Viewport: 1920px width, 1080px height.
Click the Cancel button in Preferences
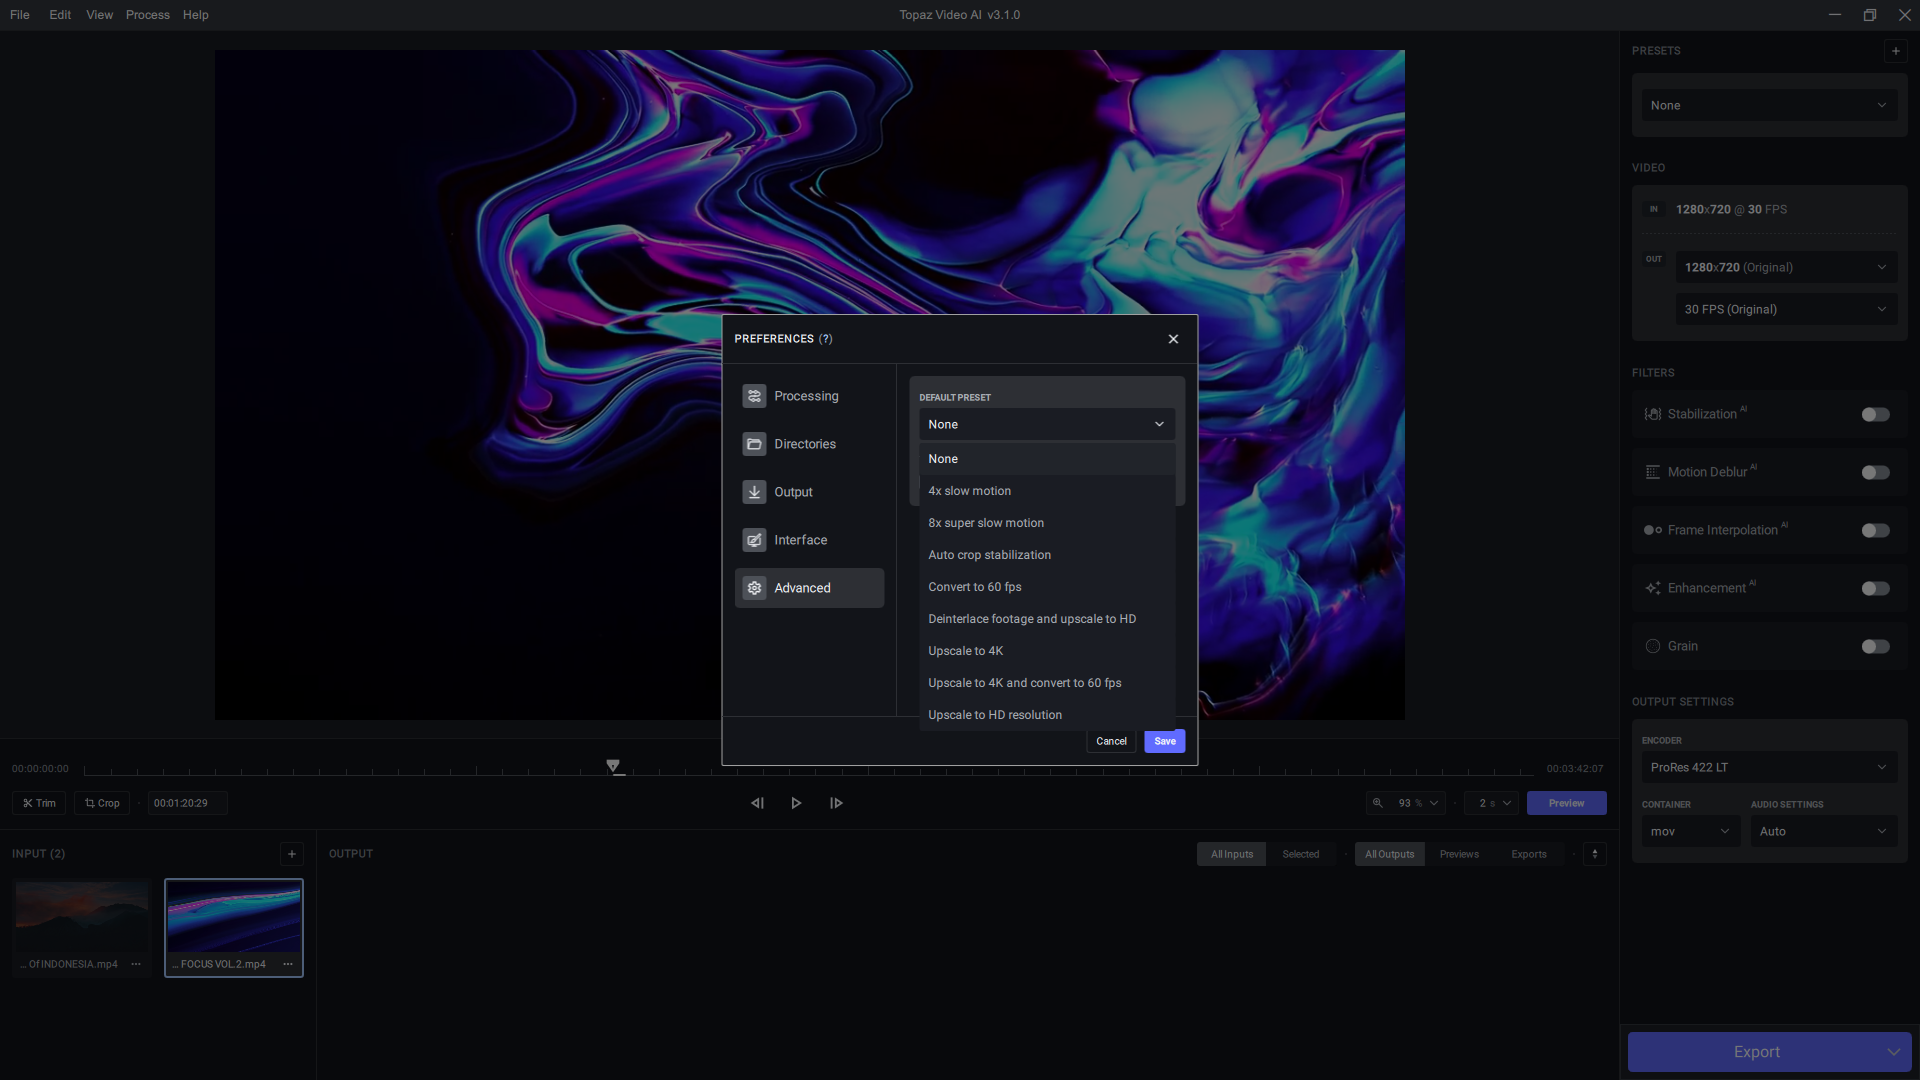click(x=1112, y=741)
